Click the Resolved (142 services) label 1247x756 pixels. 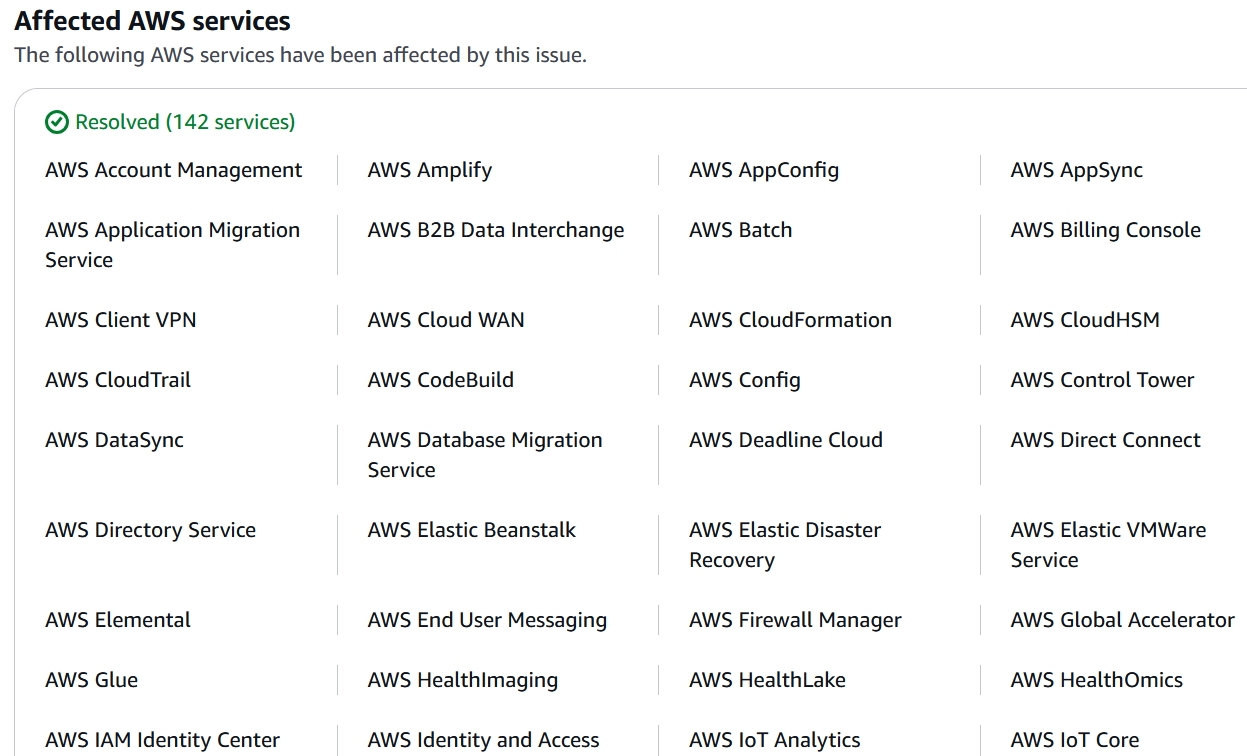185,122
